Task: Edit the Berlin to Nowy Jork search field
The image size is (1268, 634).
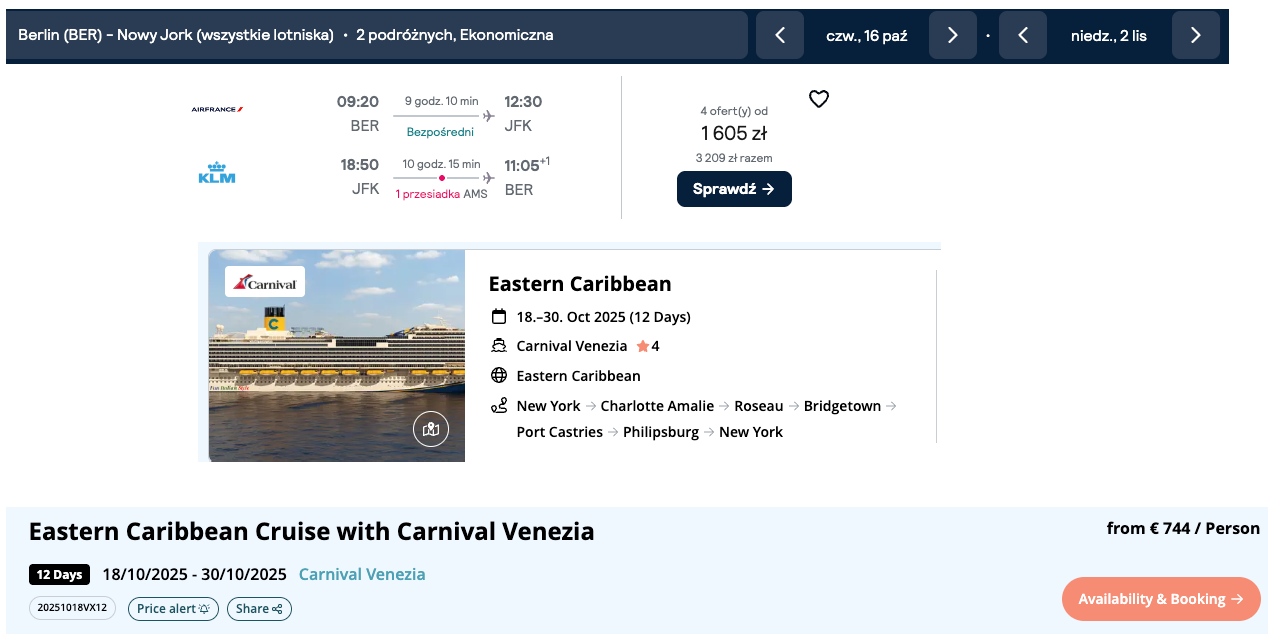Action: (x=380, y=36)
